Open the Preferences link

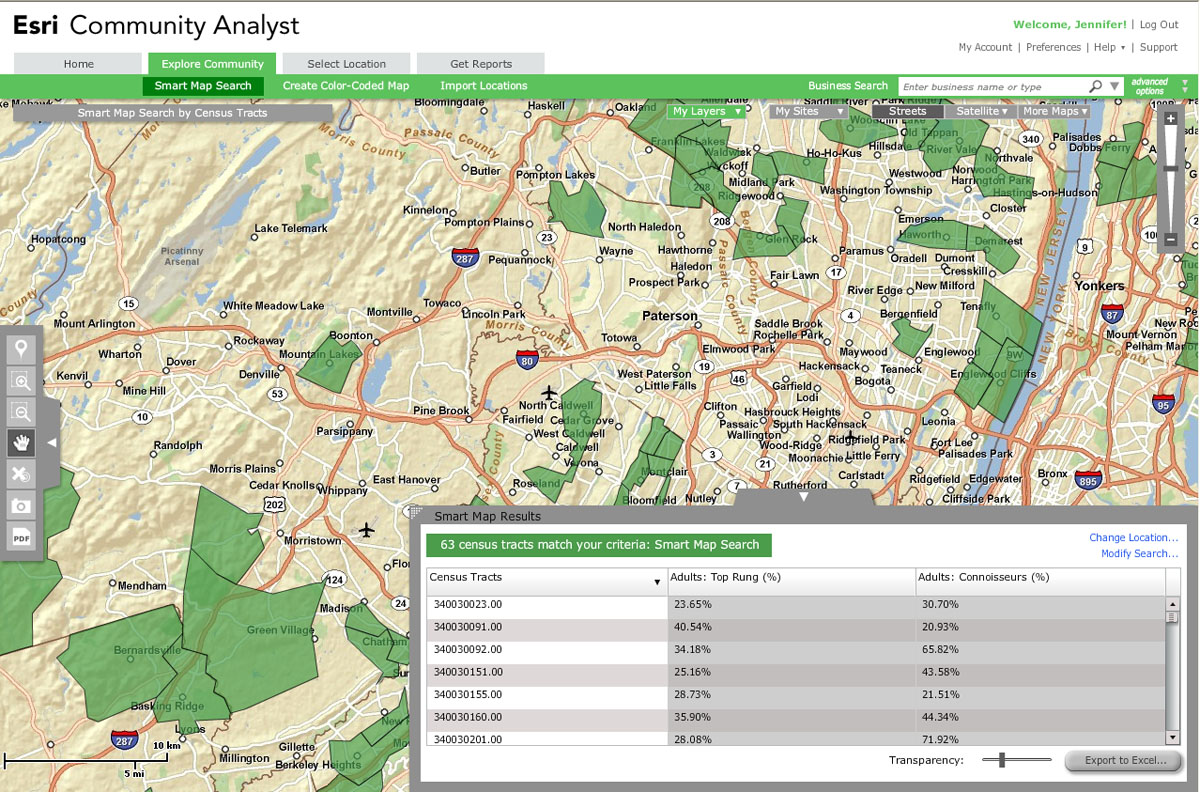coord(1053,47)
